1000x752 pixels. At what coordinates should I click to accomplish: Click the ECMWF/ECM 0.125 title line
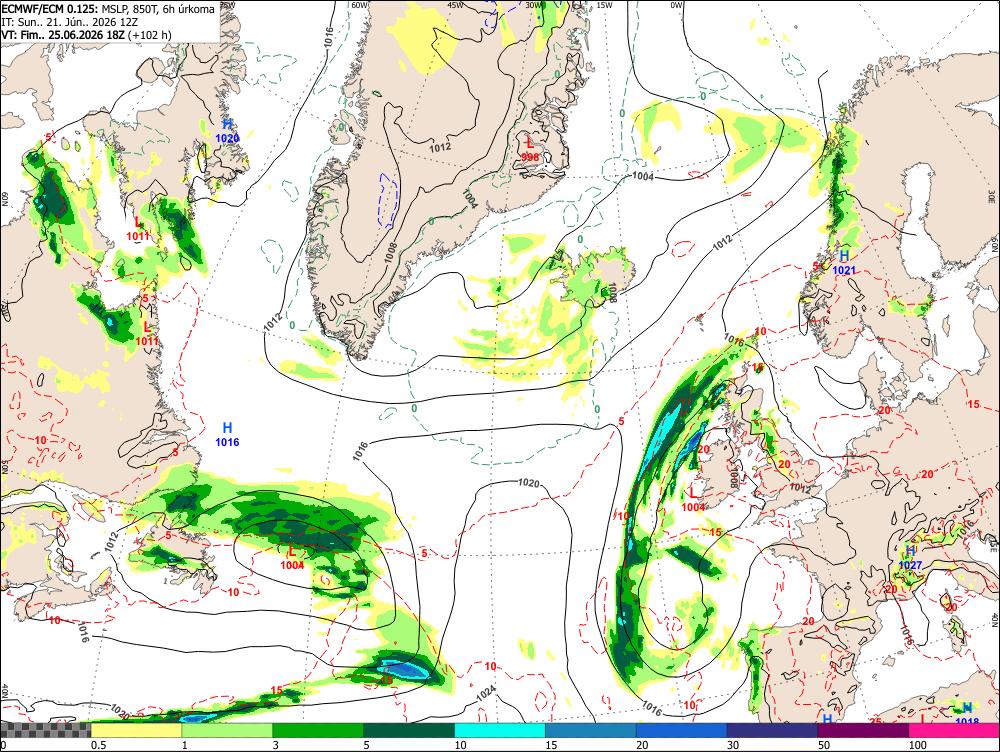tap(108, 9)
